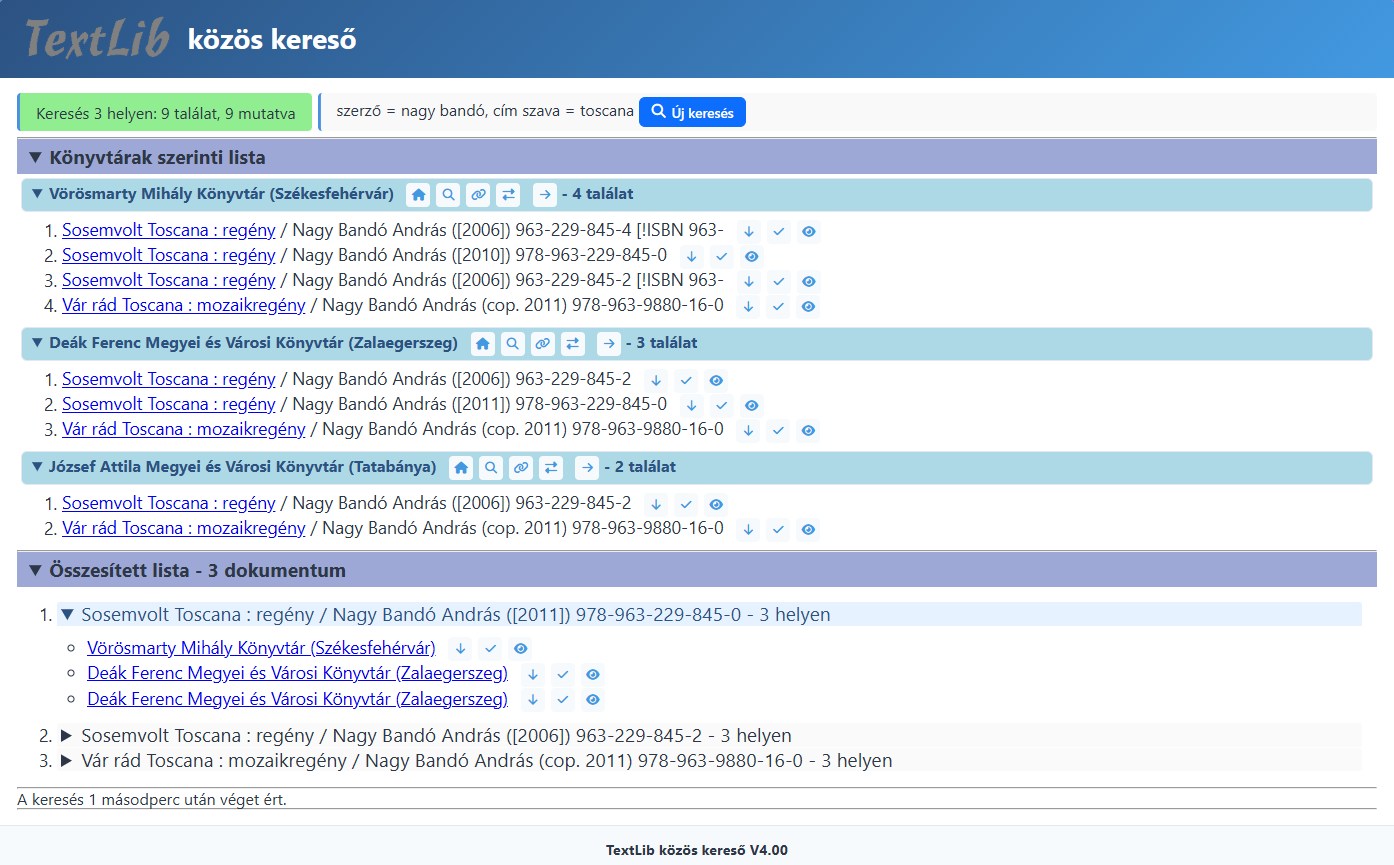
Task: Open Vörösmarty Mihály Könyvtár link in aggregated list
Action: [261, 648]
